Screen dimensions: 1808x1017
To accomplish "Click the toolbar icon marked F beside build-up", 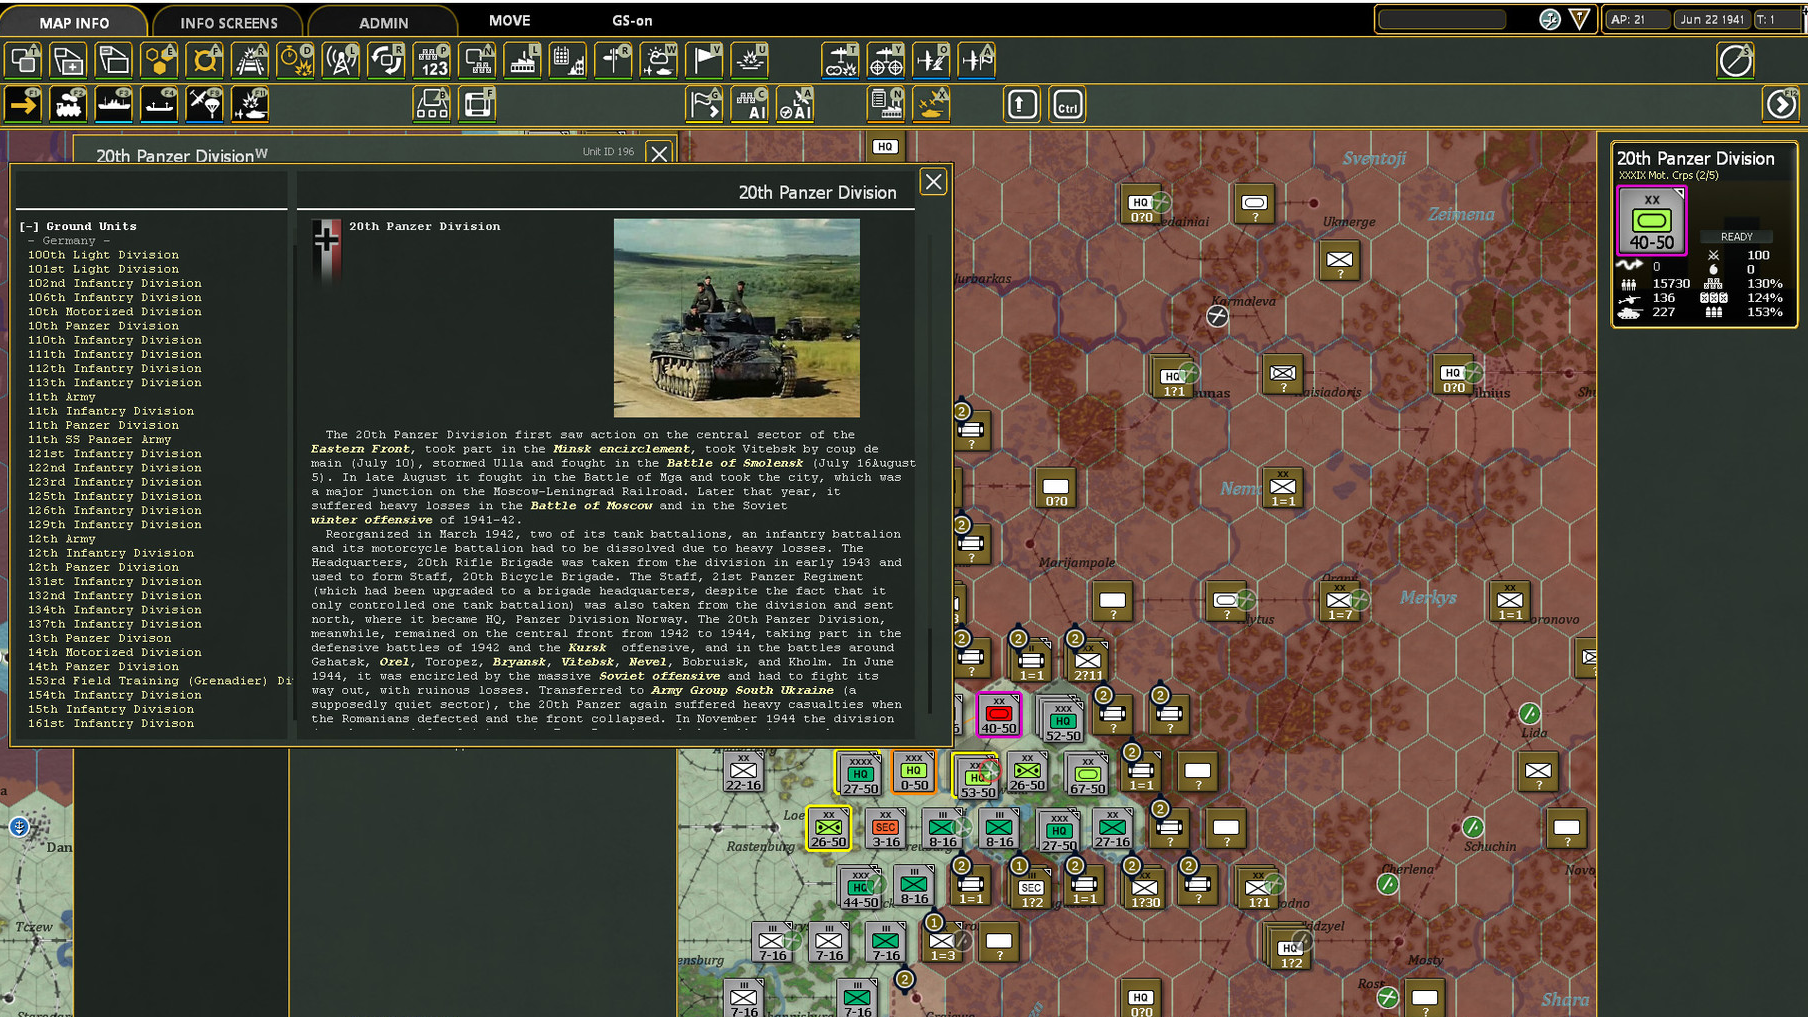I will click(478, 104).
